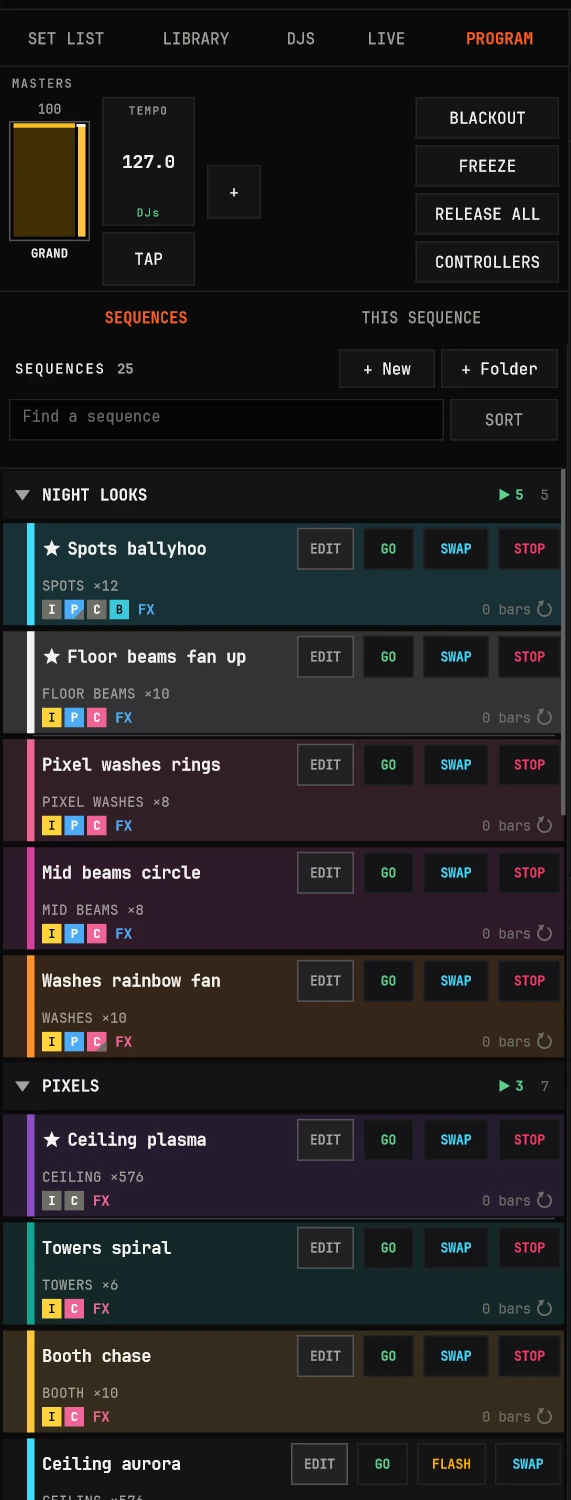The width and height of the screenshot is (571, 1500).
Task: Click the C badge on Mid beams circle
Action: coord(96,934)
